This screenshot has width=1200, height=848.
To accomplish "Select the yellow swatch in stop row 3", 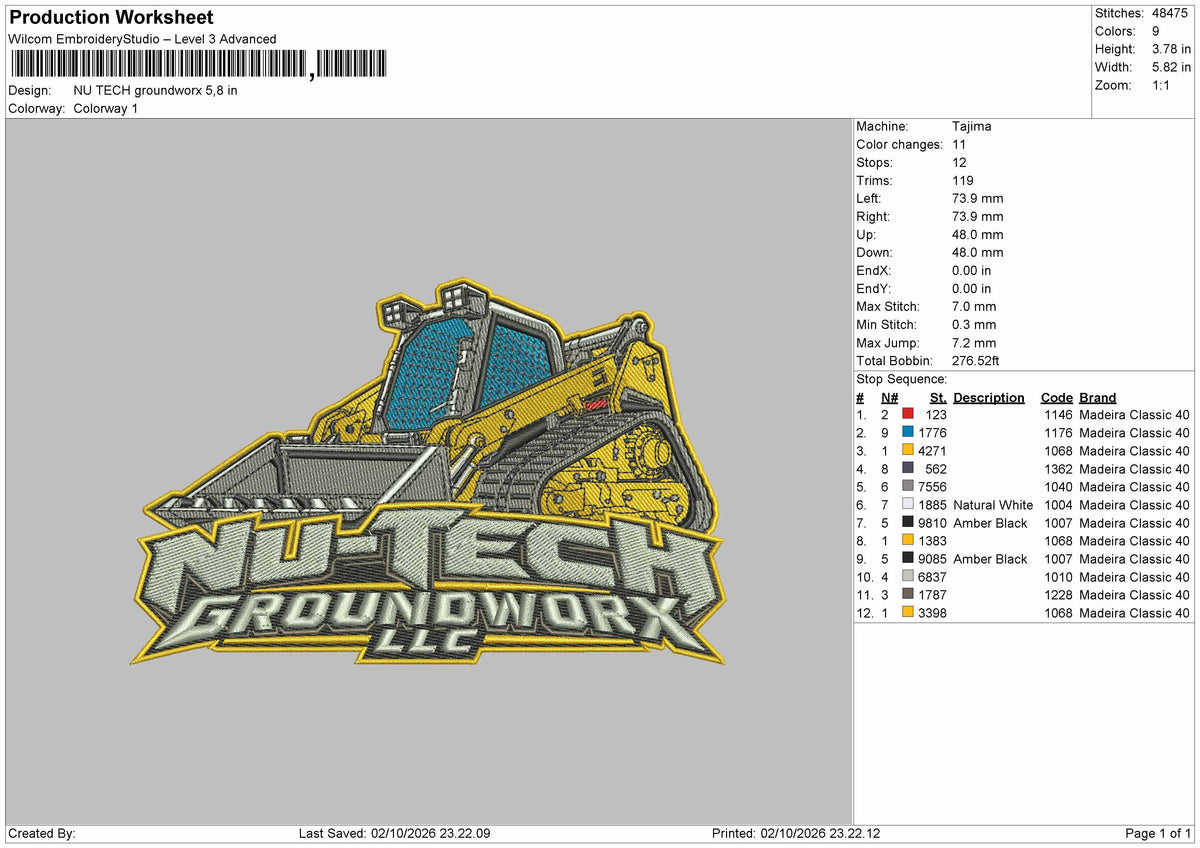I will pyautogui.click(x=907, y=450).
